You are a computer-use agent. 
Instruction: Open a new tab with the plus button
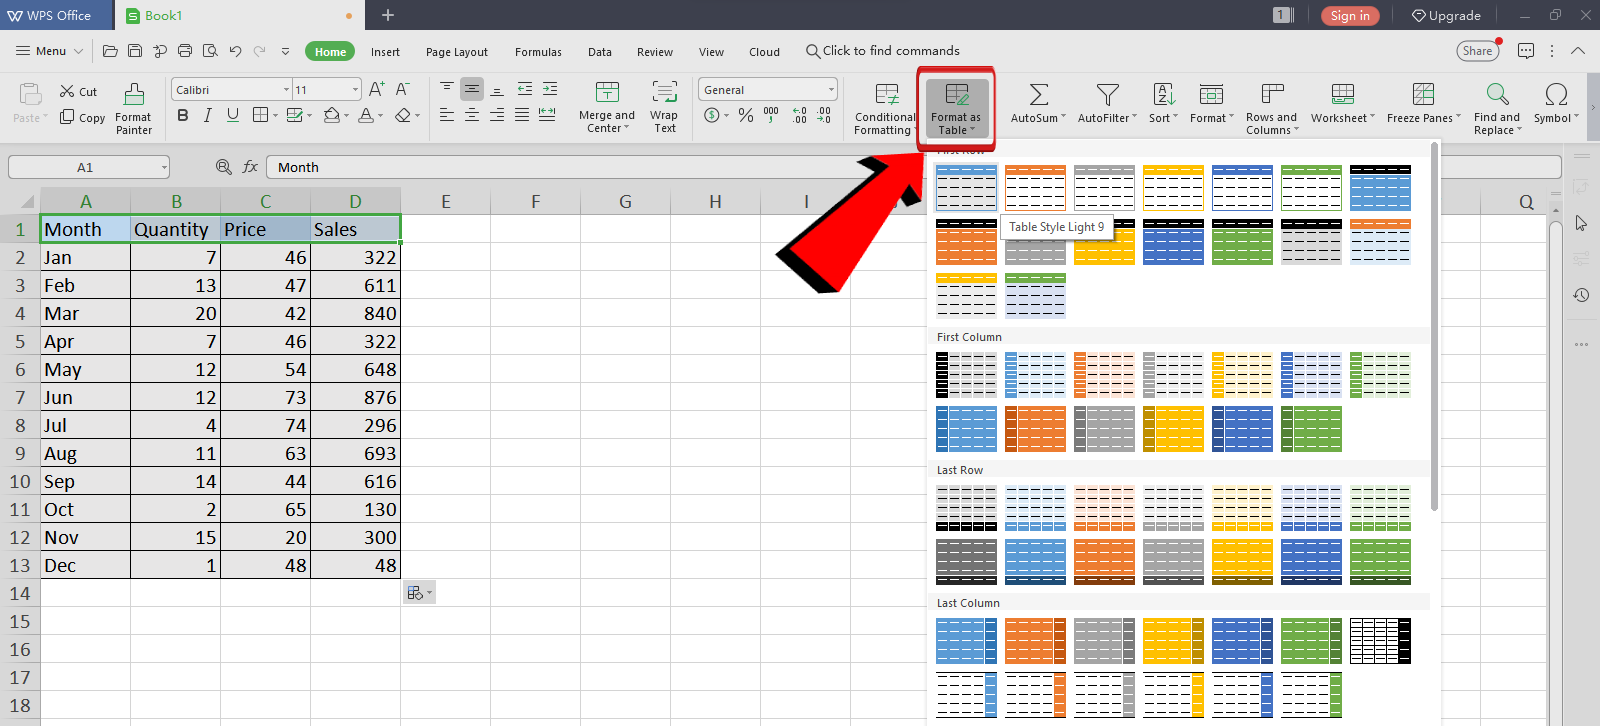point(388,15)
